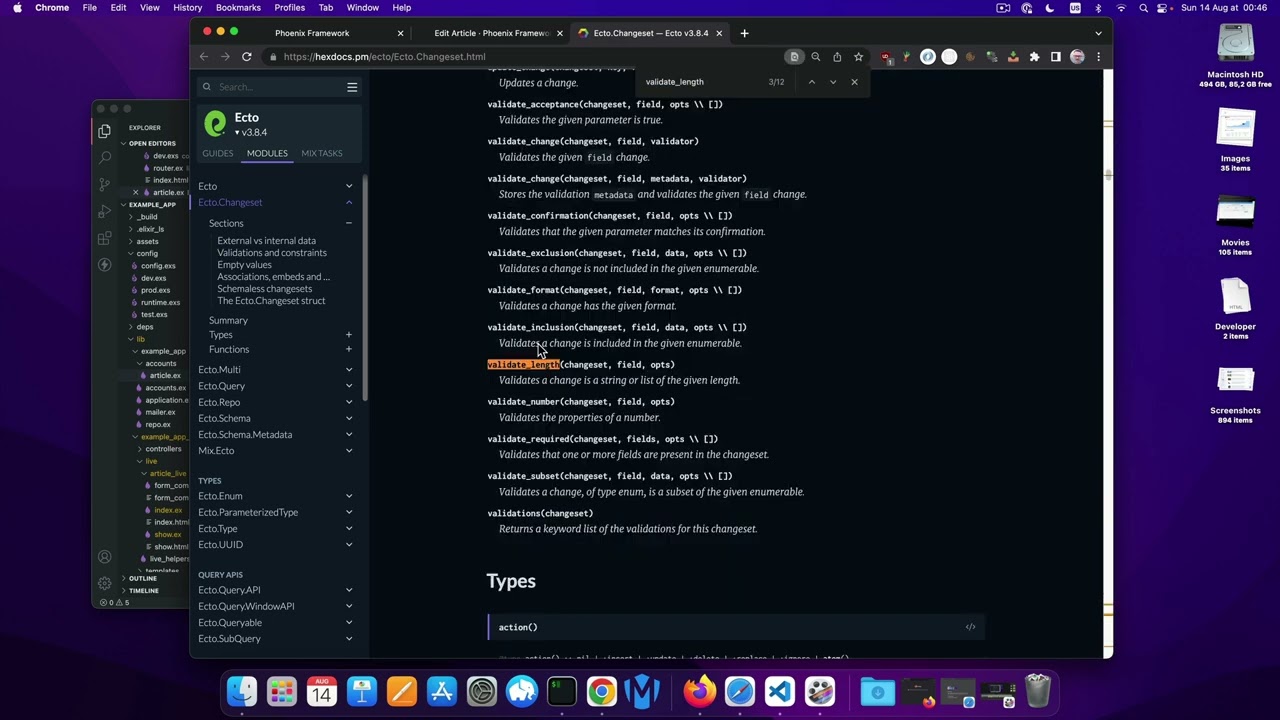Launch Visual Studio Code from the Dock

pyautogui.click(x=780, y=691)
